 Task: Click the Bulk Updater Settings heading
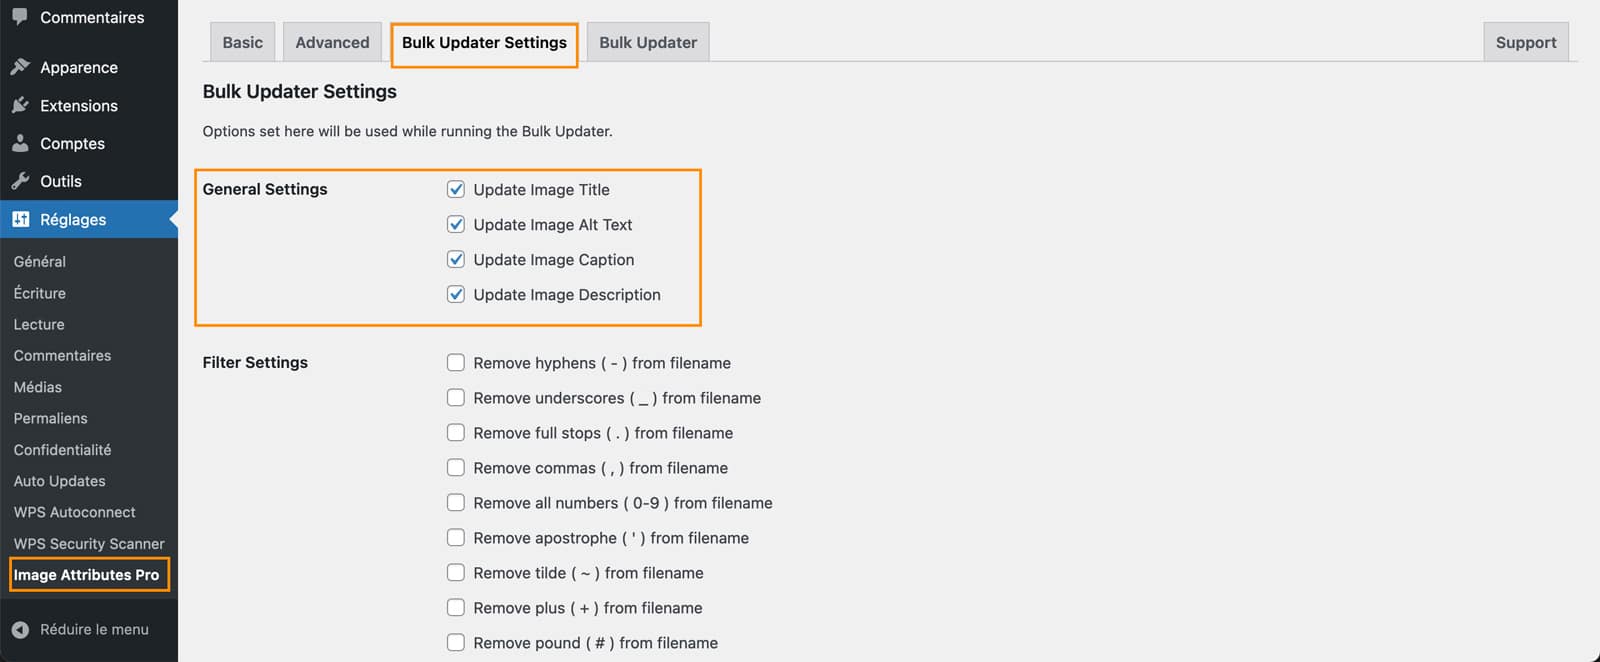pos(299,91)
